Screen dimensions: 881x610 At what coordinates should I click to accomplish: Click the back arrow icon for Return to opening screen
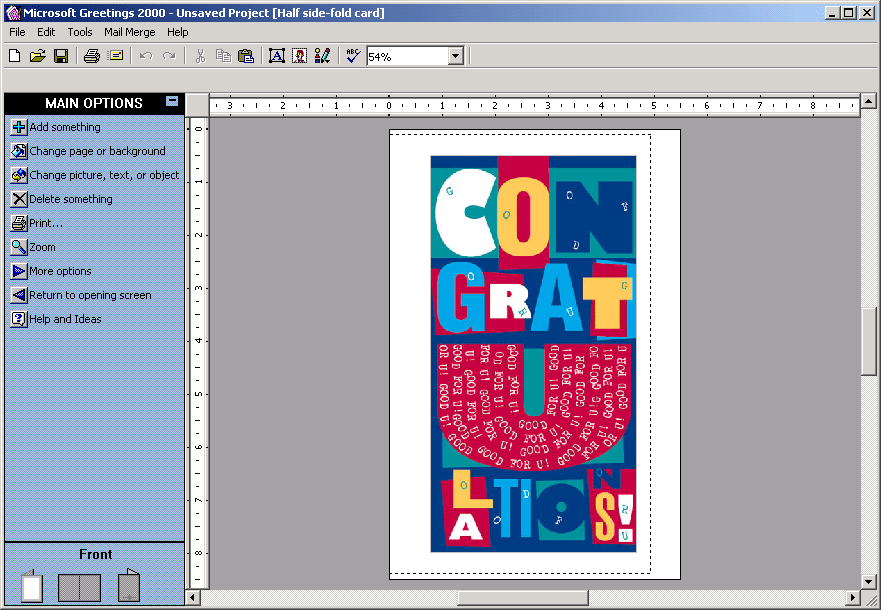pyautogui.click(x=19, y=295)
